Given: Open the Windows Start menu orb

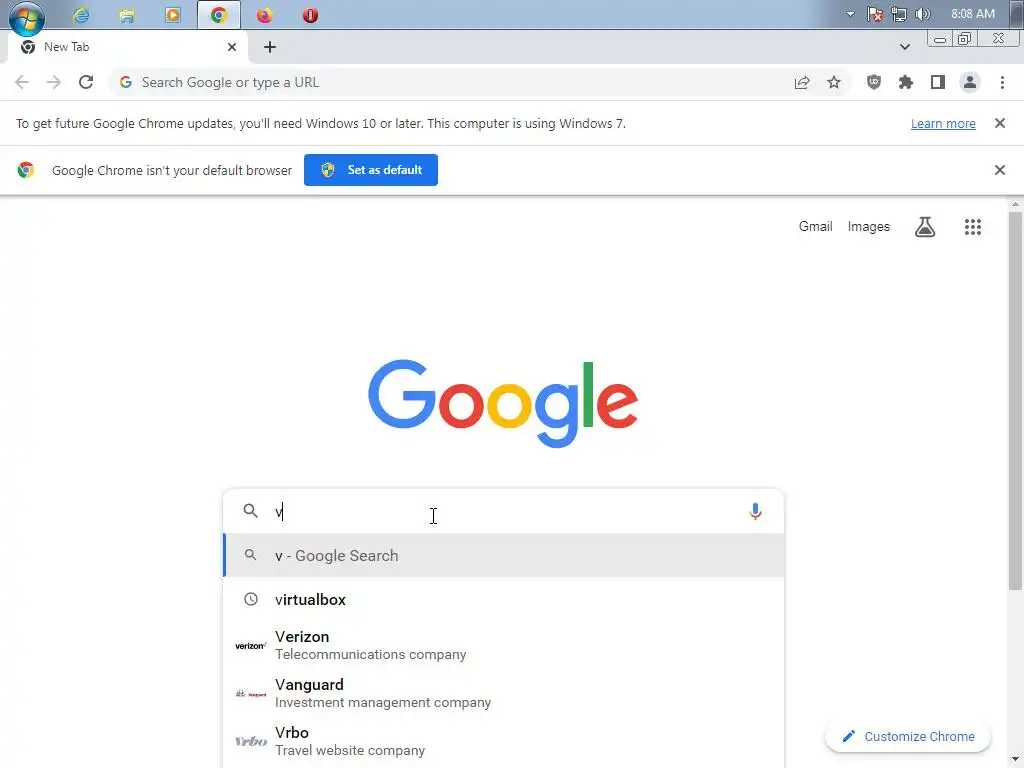Looking at the screenshot, I should pyautogui.click(x=27, y=16).
